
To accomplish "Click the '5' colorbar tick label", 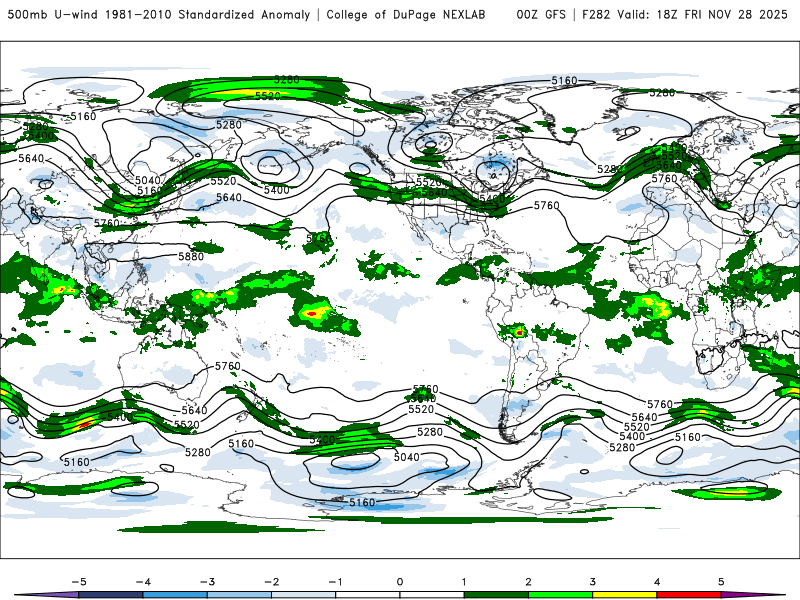I will (721, 582).
